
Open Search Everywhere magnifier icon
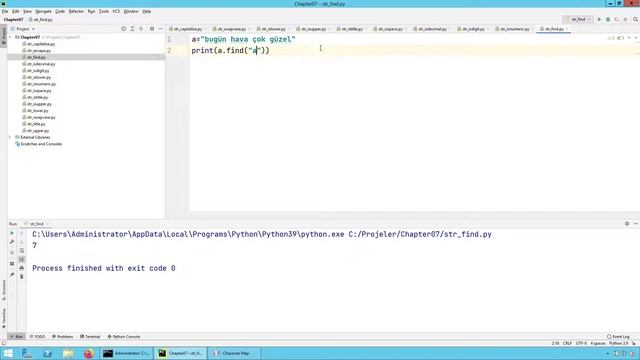pyautogui.click(x=635, y=19)
